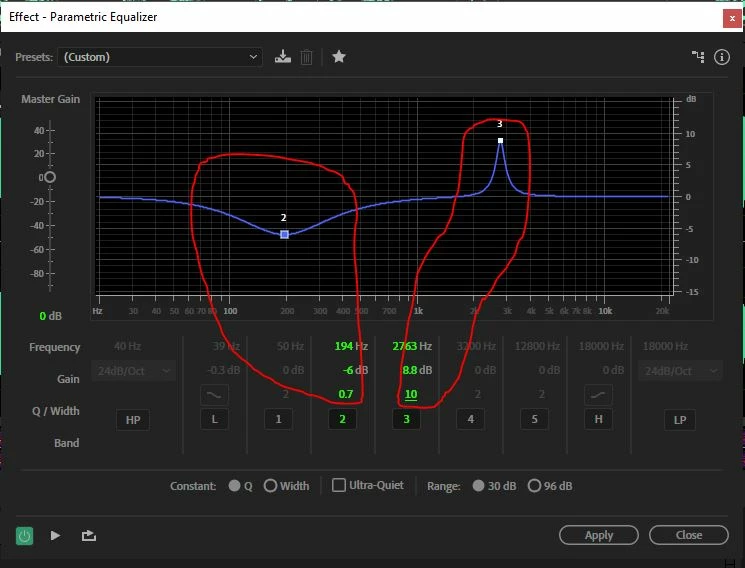Select Constant Q radio button
Image resolution: width=745 pixels, height=568 pixels.
tap(234, 486)
